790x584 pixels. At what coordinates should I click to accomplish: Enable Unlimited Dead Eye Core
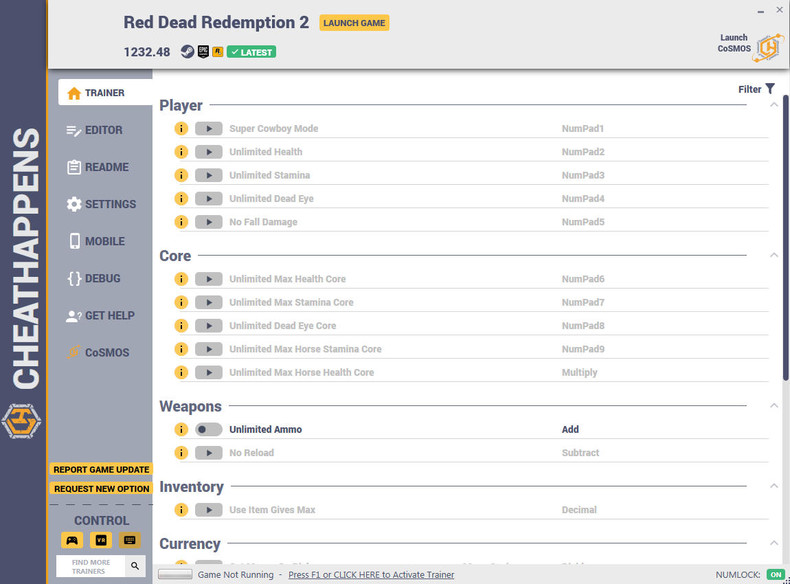pyautogui.click(x=209, y=326)
